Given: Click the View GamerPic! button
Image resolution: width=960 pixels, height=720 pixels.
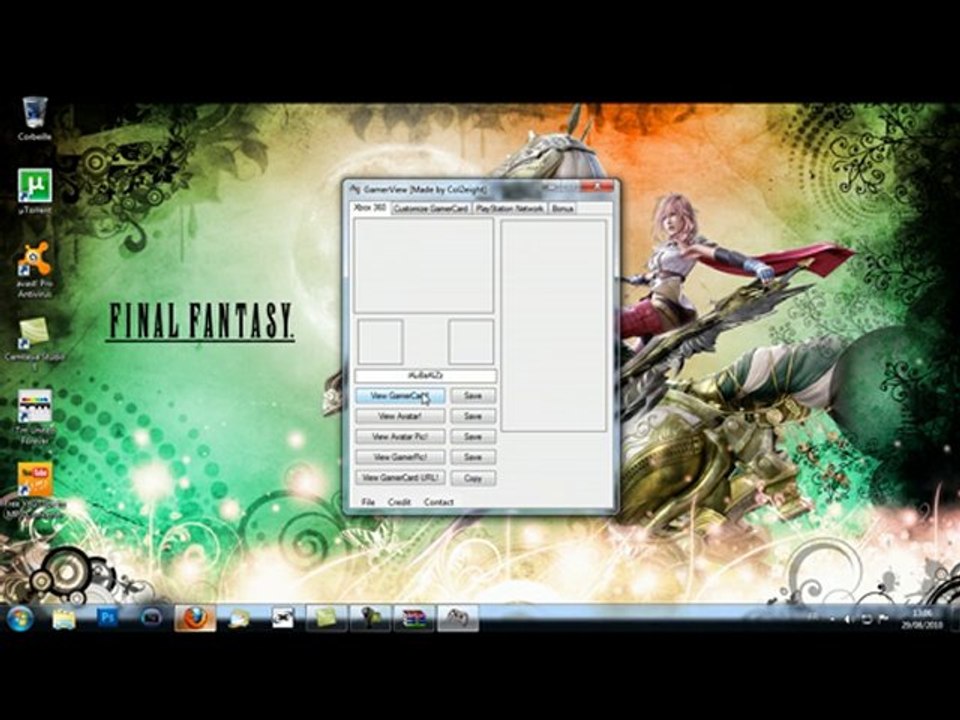Looking at the screenshot, I should (x=400, y=457).
